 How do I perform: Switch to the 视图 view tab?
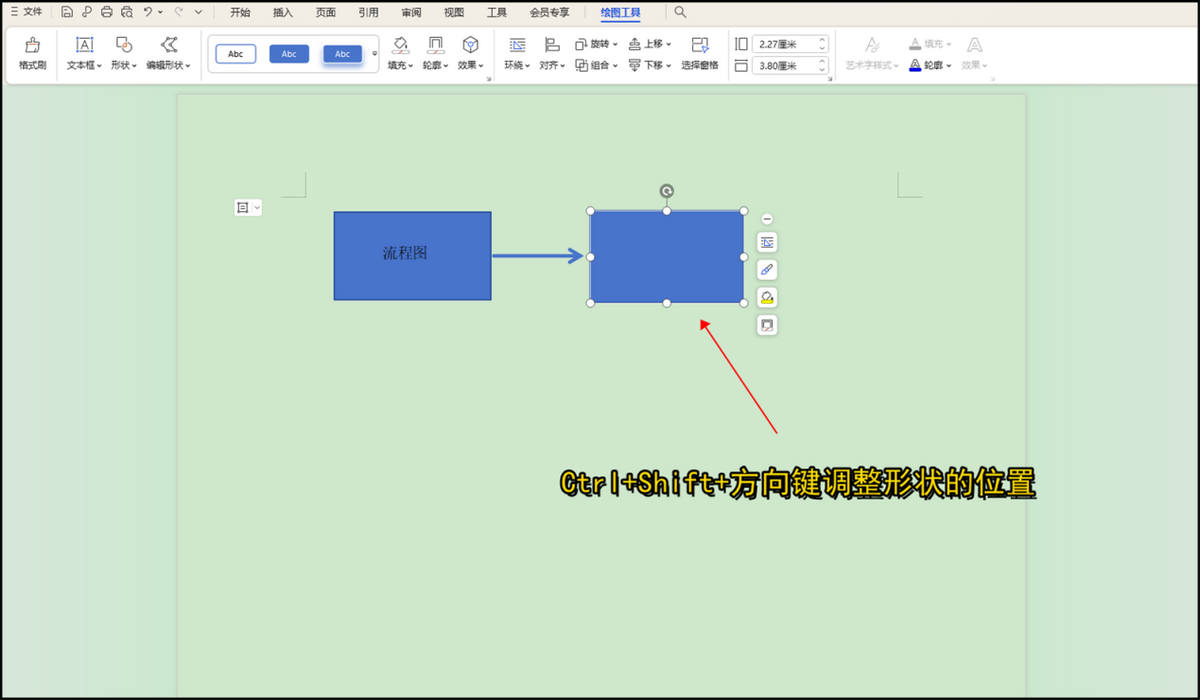[x=454, y=13]
